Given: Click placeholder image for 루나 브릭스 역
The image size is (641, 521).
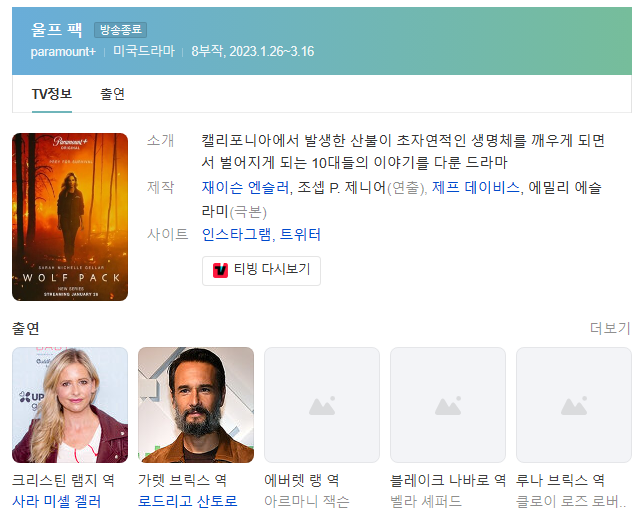Looking at the screenshot, I should point(574,405).
